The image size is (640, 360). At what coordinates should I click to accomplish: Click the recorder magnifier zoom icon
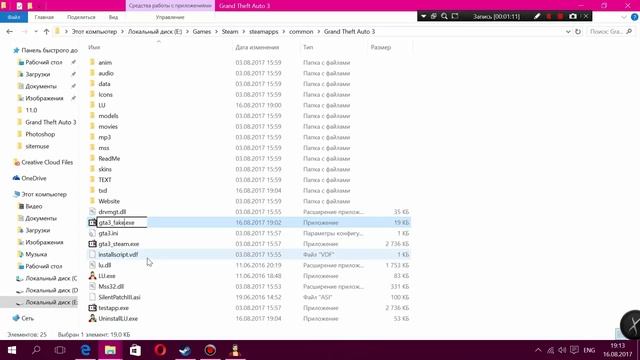[444, 16]
